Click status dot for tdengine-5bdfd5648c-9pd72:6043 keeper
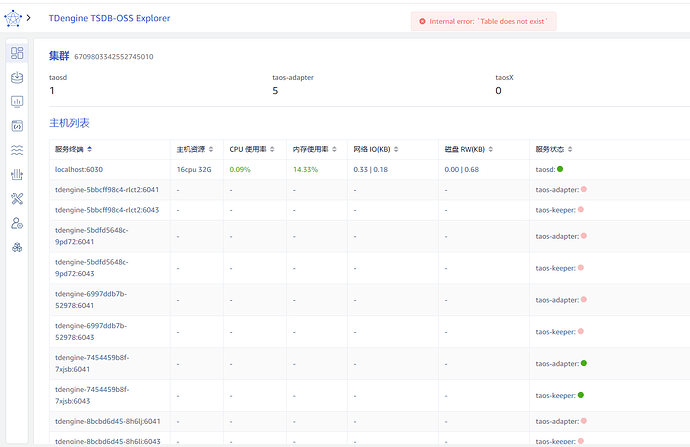 click(x=581, y=267)
